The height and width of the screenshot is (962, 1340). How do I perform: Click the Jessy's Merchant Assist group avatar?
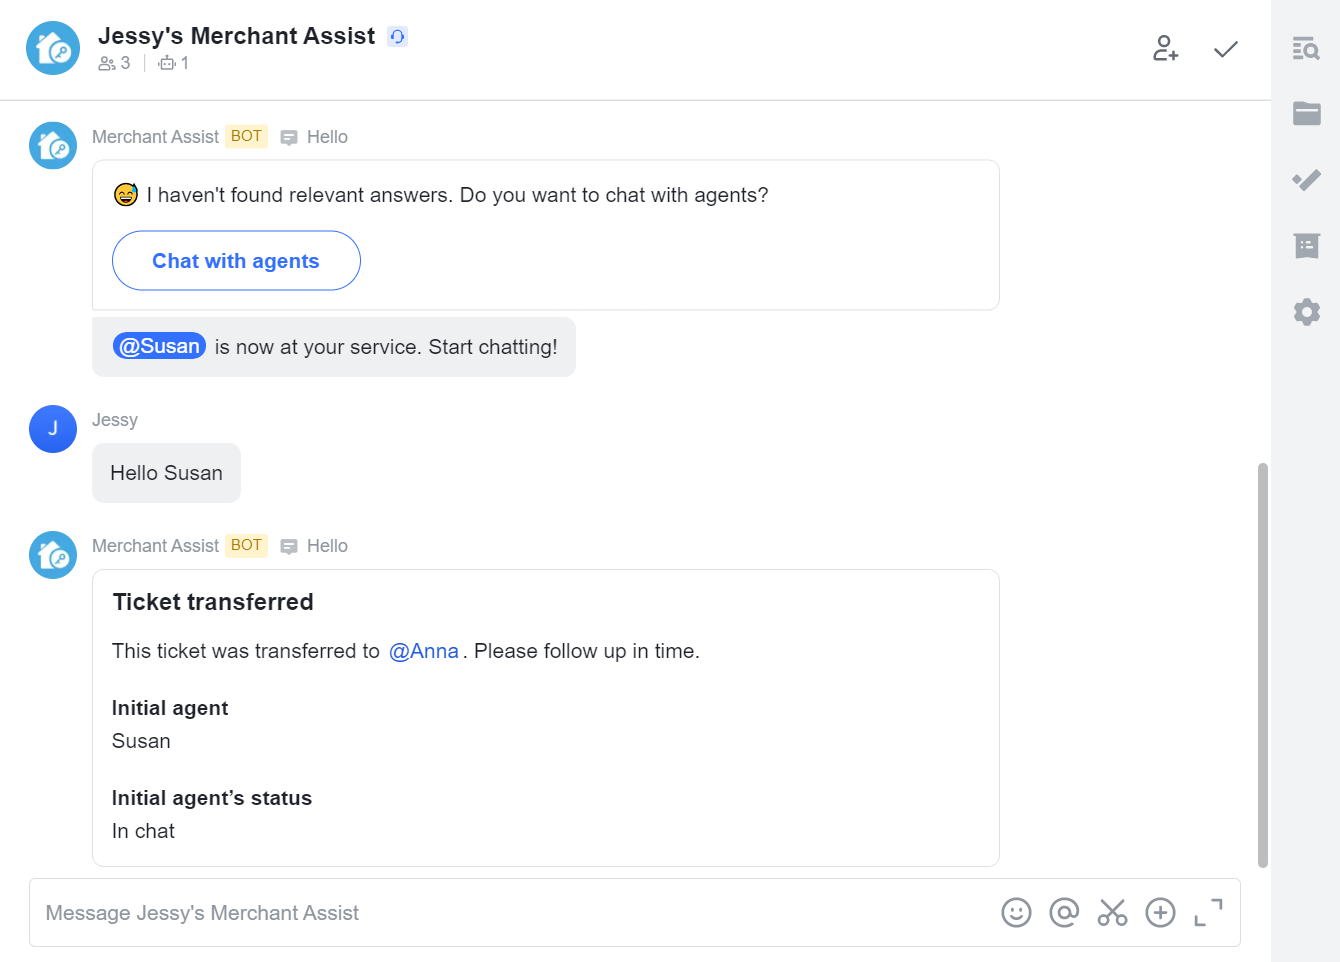pos(53,48)
